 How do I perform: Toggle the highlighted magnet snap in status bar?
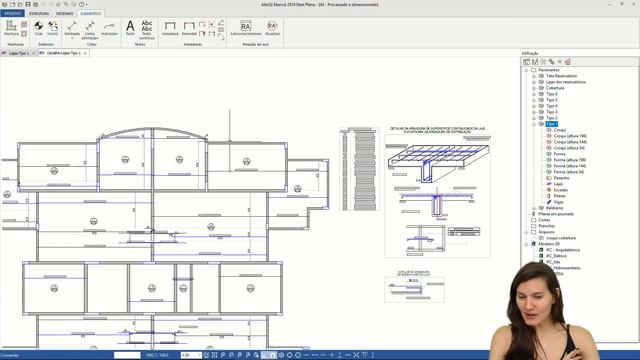point(273,355)
